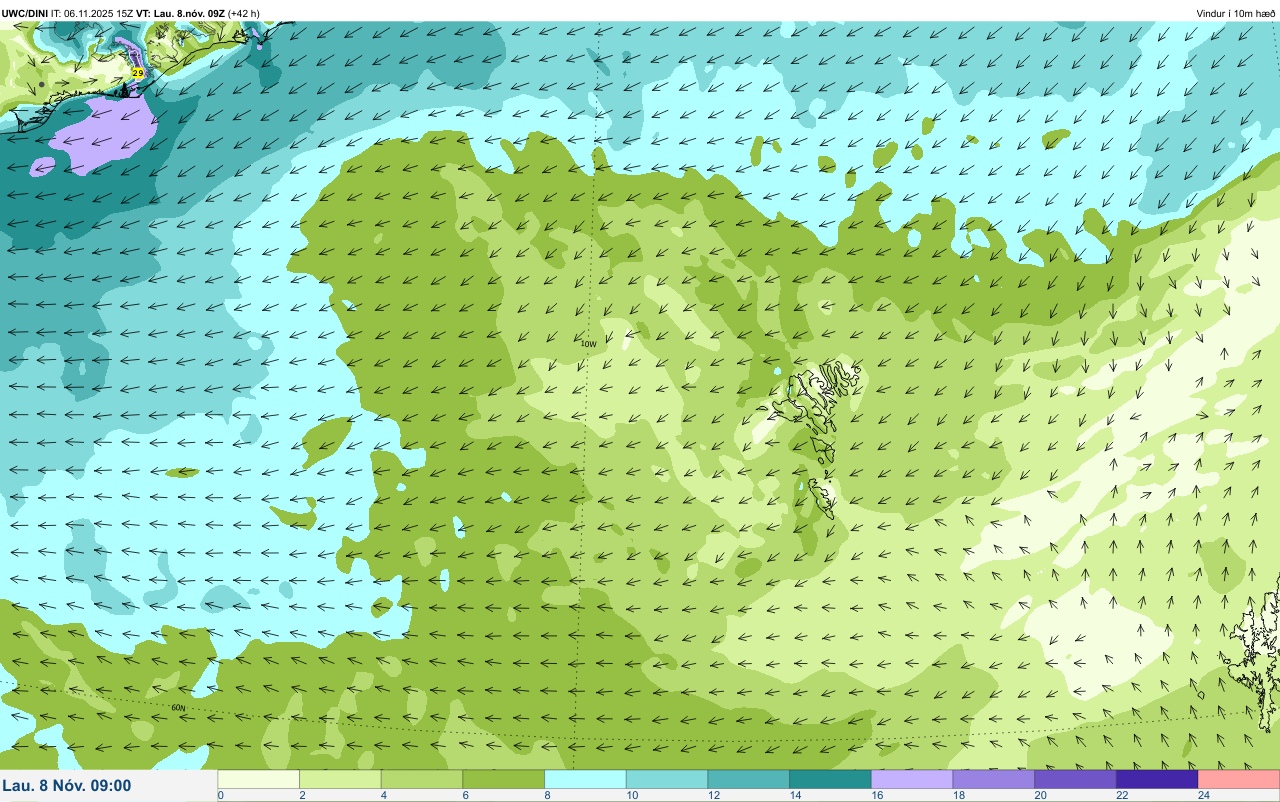The height and width of the screenshot is (802, 1280).
Task: Click the pink 24+ legend swatch
Action: (1239, 779)
